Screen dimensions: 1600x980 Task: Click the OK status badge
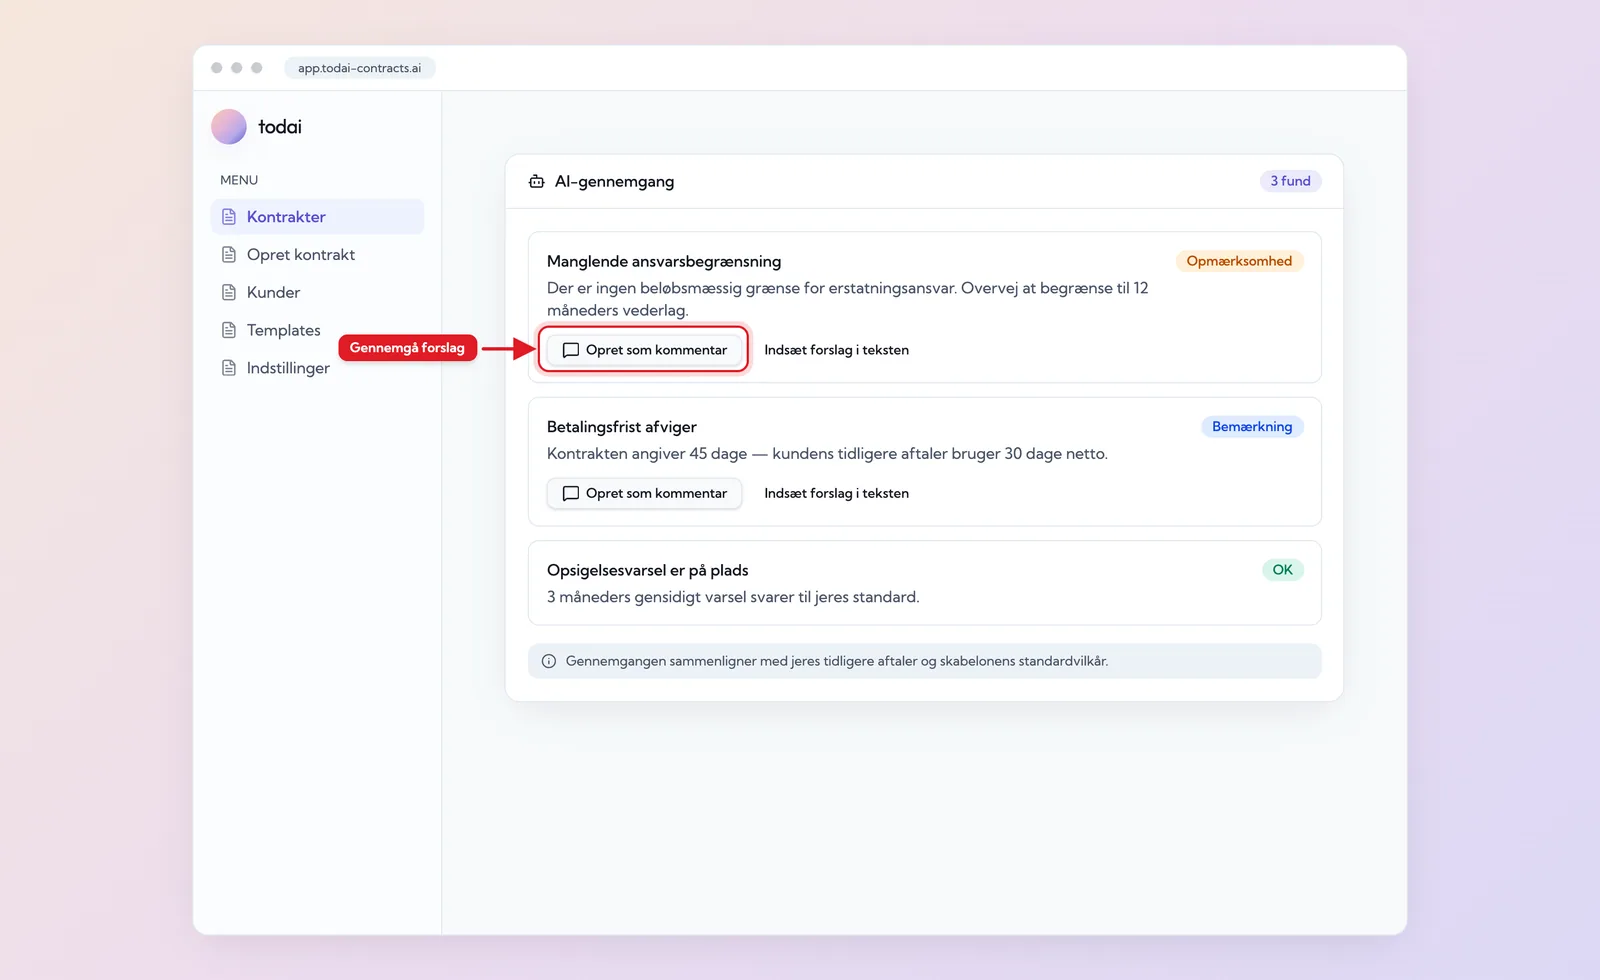[1282, 570]
